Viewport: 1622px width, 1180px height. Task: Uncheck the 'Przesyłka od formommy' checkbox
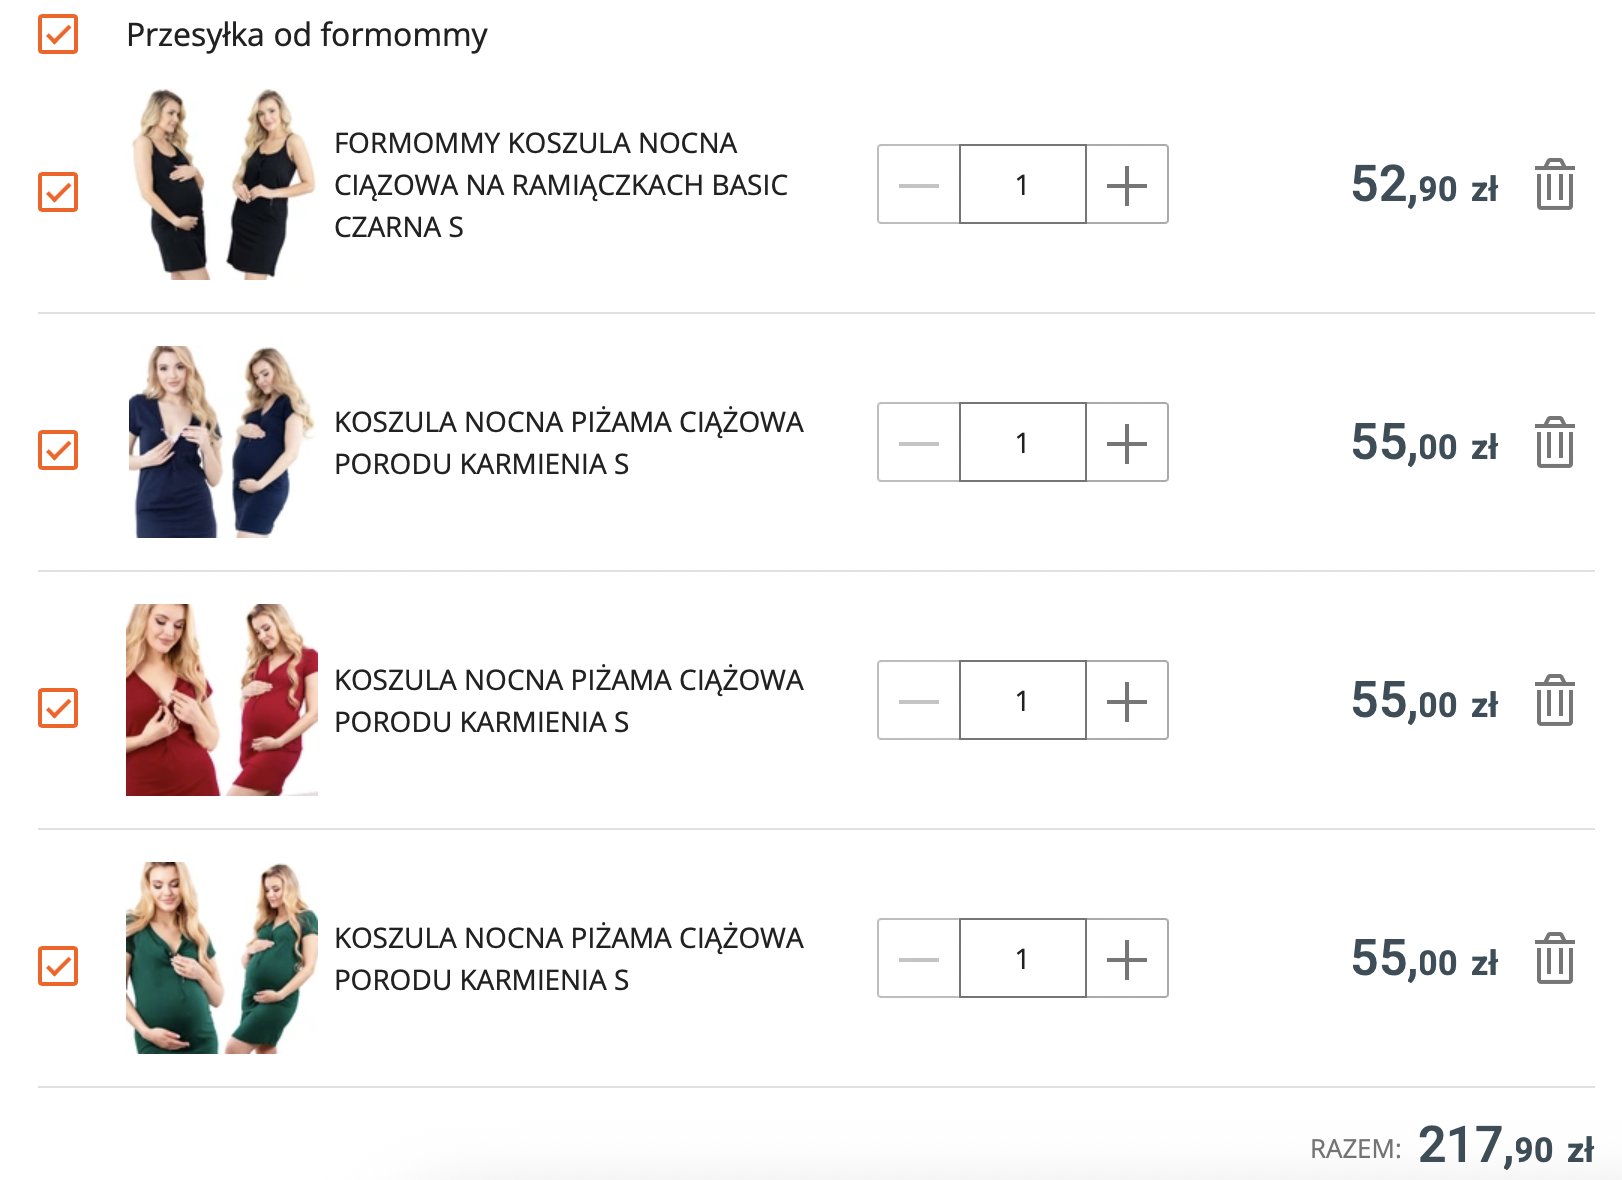(x=58, y=34)
